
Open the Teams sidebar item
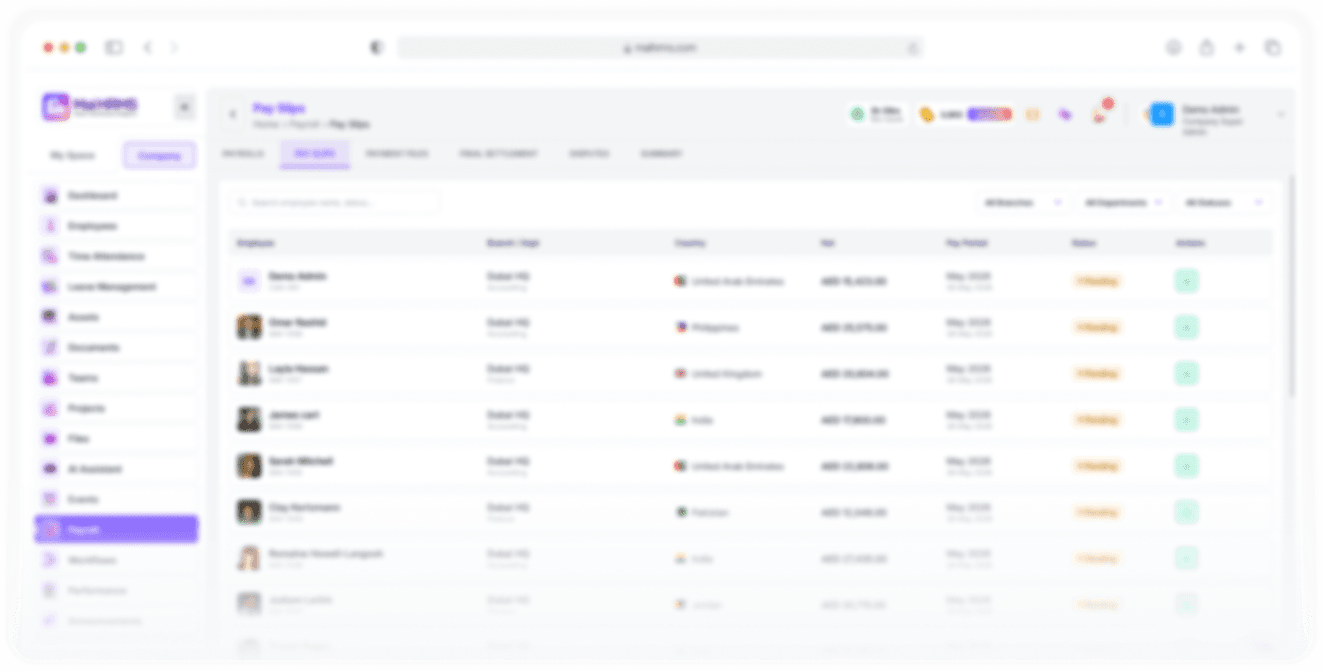[116, 378]
